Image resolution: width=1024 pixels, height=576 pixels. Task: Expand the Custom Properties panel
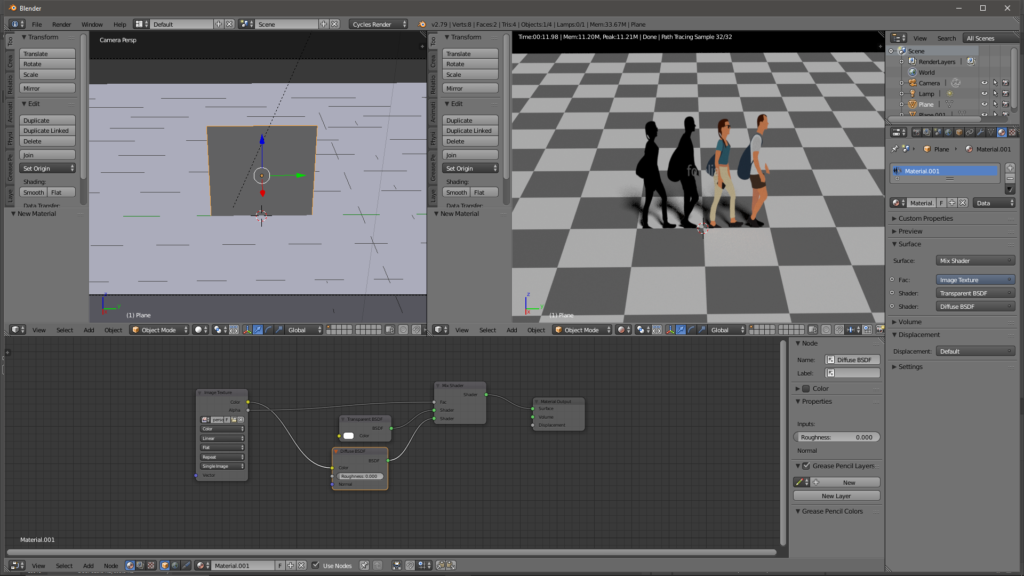click(925, 218)
